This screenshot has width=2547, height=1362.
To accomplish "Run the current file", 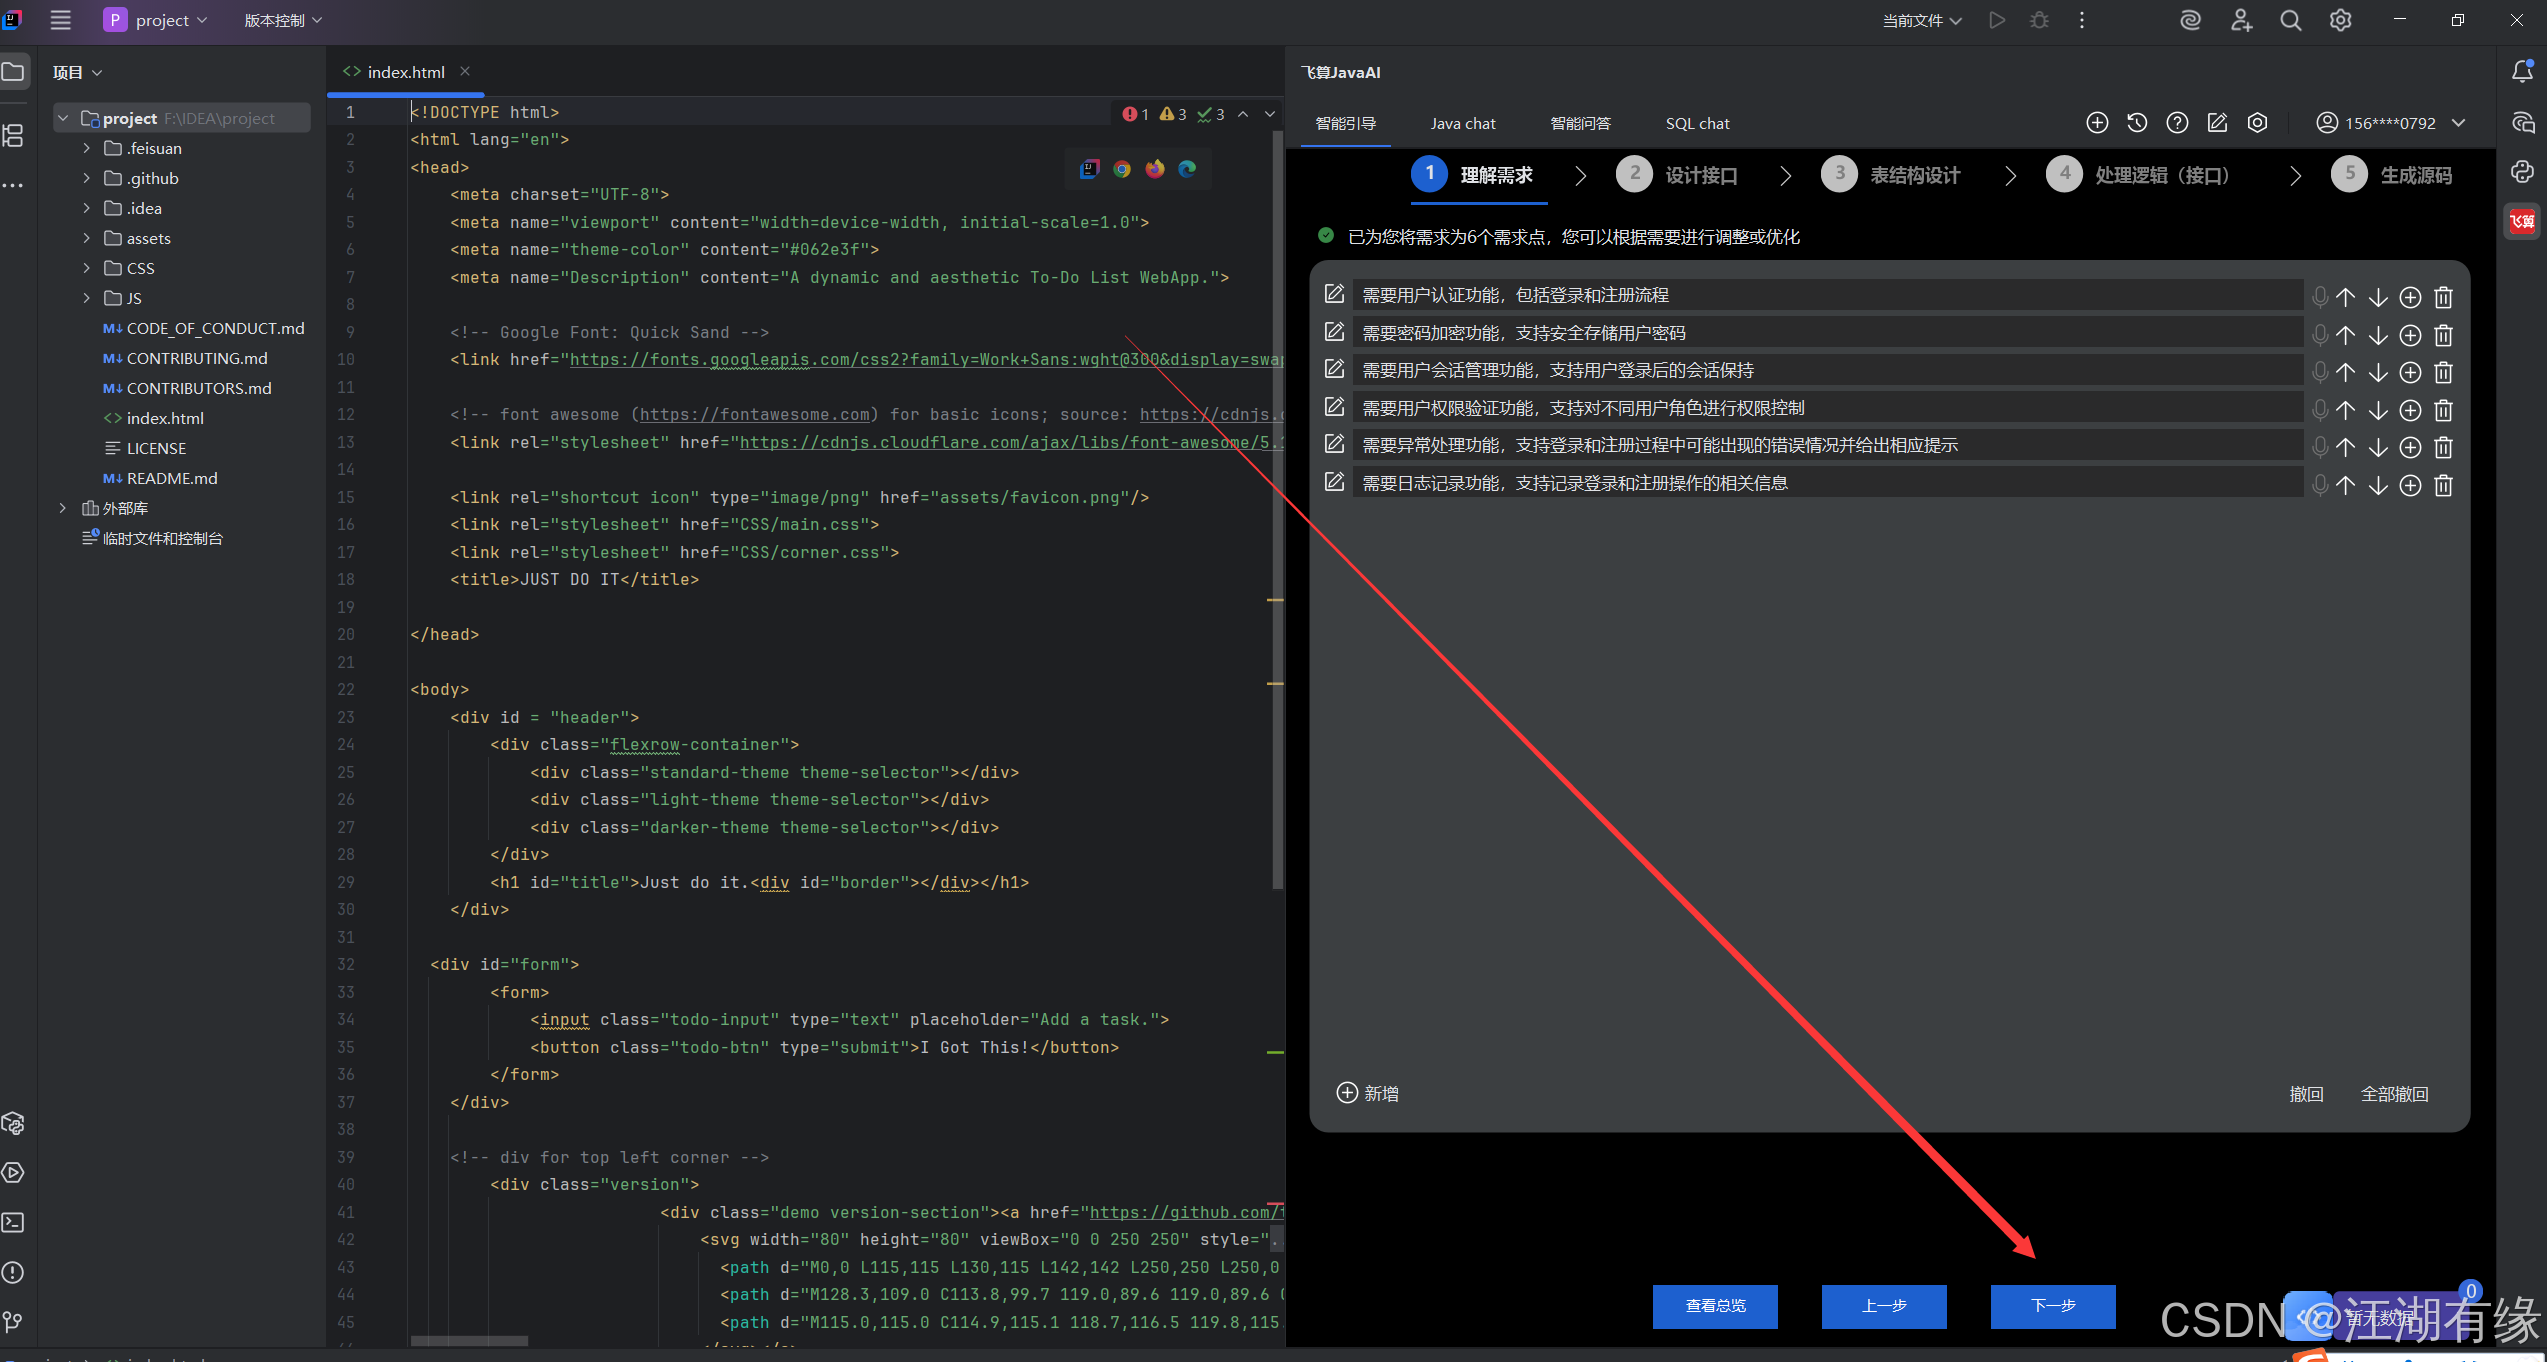I will tap(1997, 20).
